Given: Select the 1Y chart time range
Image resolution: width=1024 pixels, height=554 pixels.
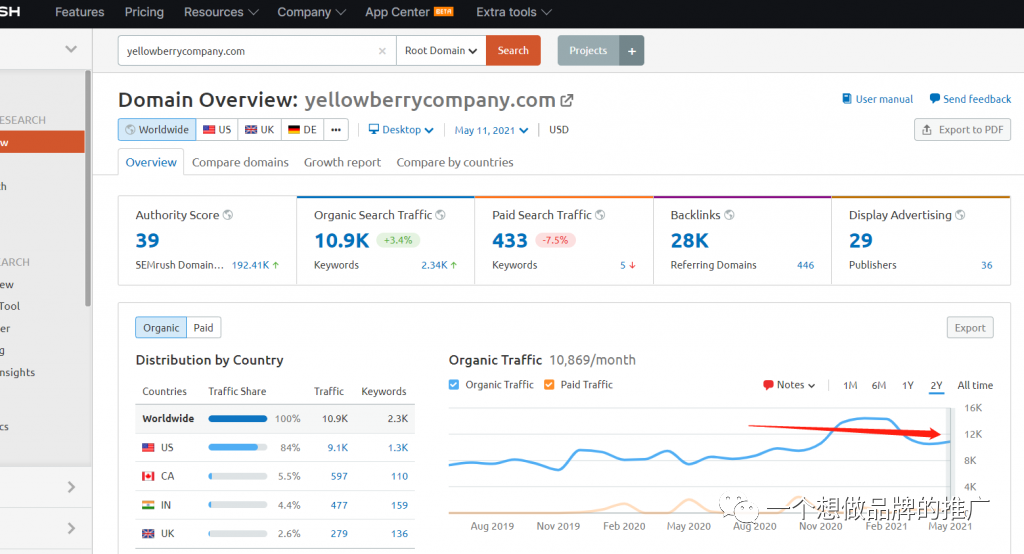Looking at the screenshot, I should (x=908, y=385).
